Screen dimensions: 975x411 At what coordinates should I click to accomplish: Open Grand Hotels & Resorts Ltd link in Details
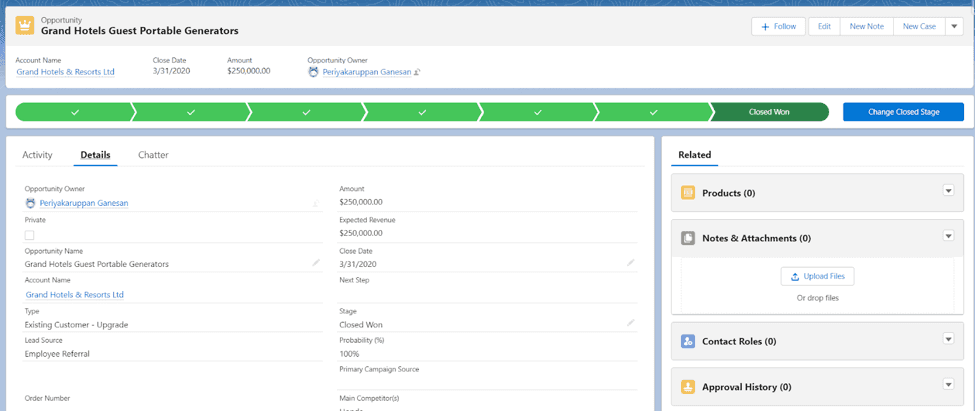(x=75, y=294)
